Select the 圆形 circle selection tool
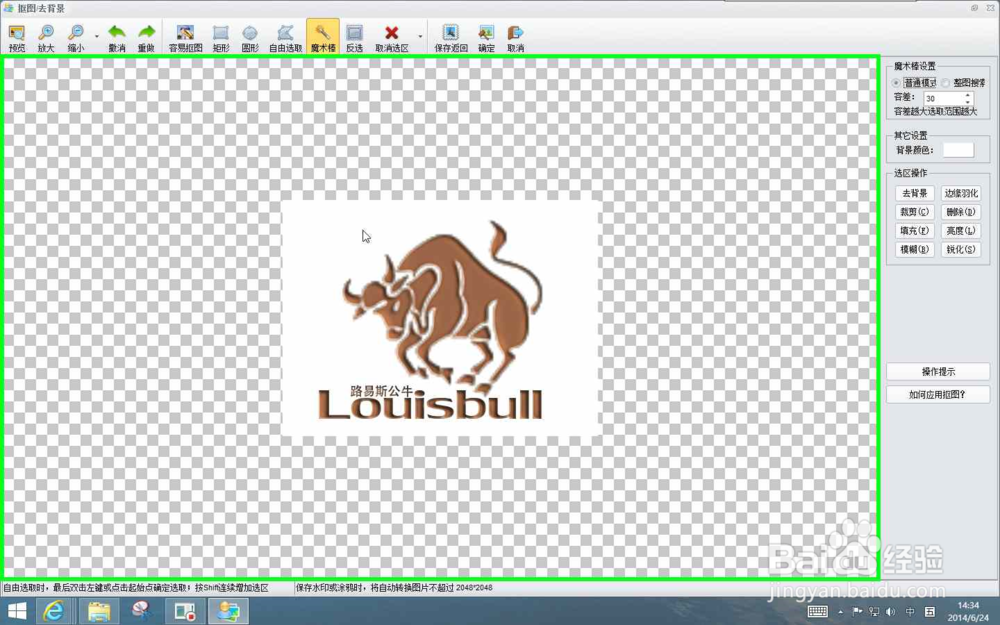 (x=250, y=38)
